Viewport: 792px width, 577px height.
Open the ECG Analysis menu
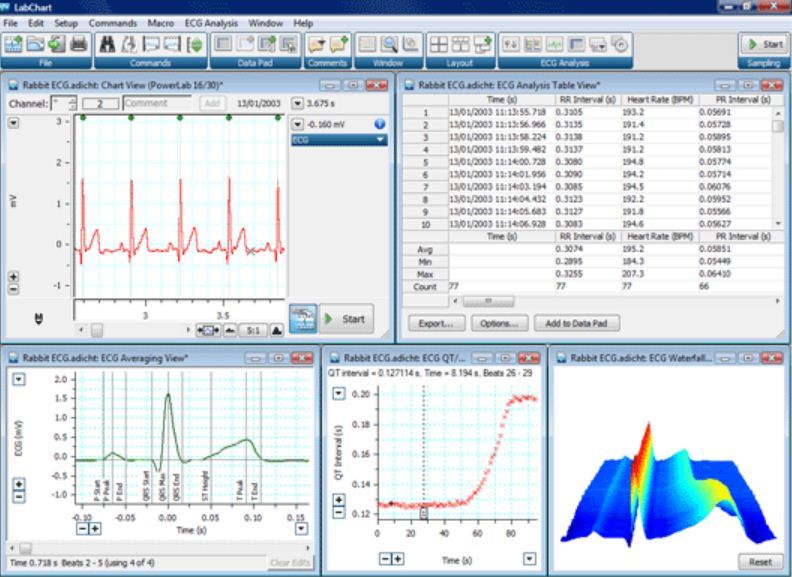tap(211, 23)
